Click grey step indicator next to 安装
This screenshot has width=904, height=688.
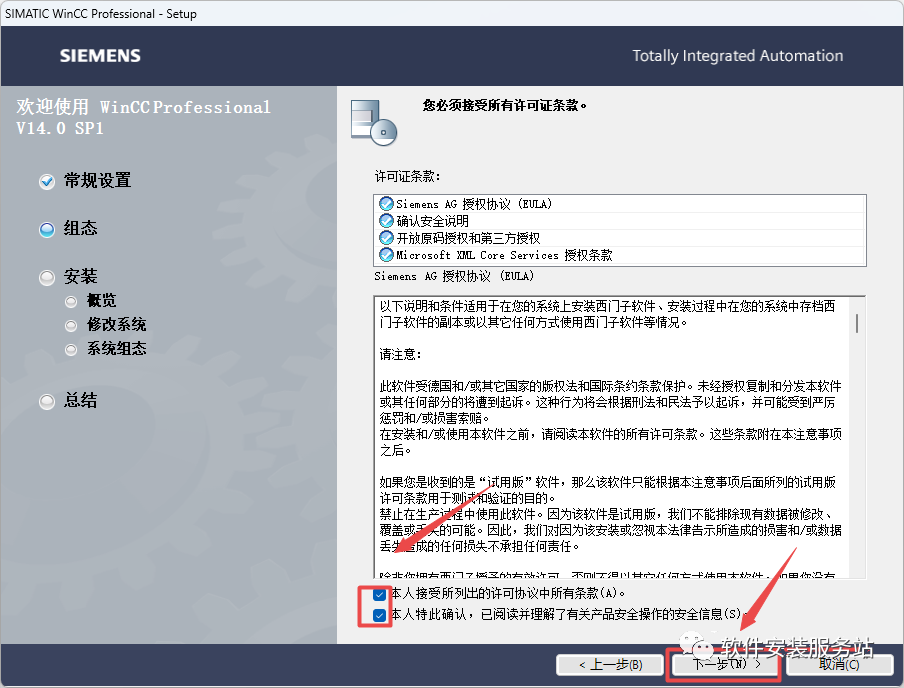pos(47,278)
